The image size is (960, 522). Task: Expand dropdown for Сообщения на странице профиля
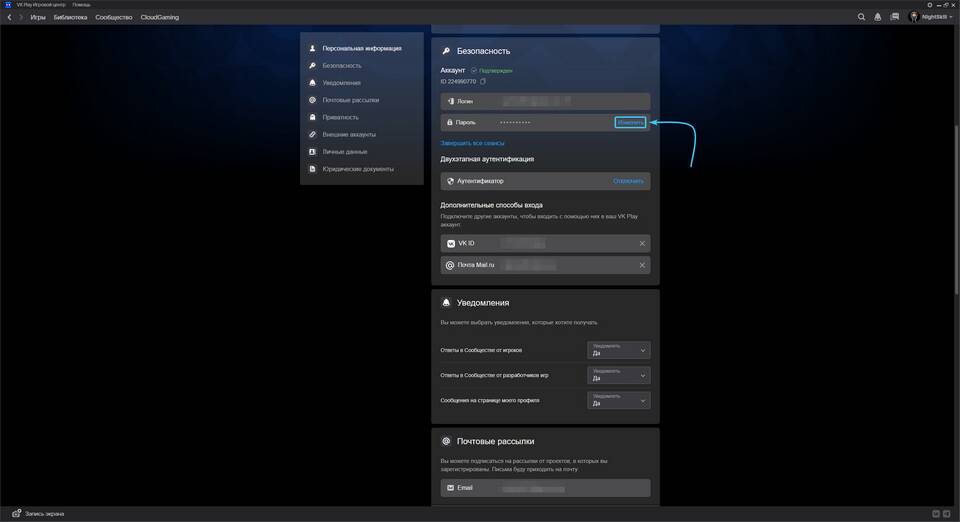[618, 400]
